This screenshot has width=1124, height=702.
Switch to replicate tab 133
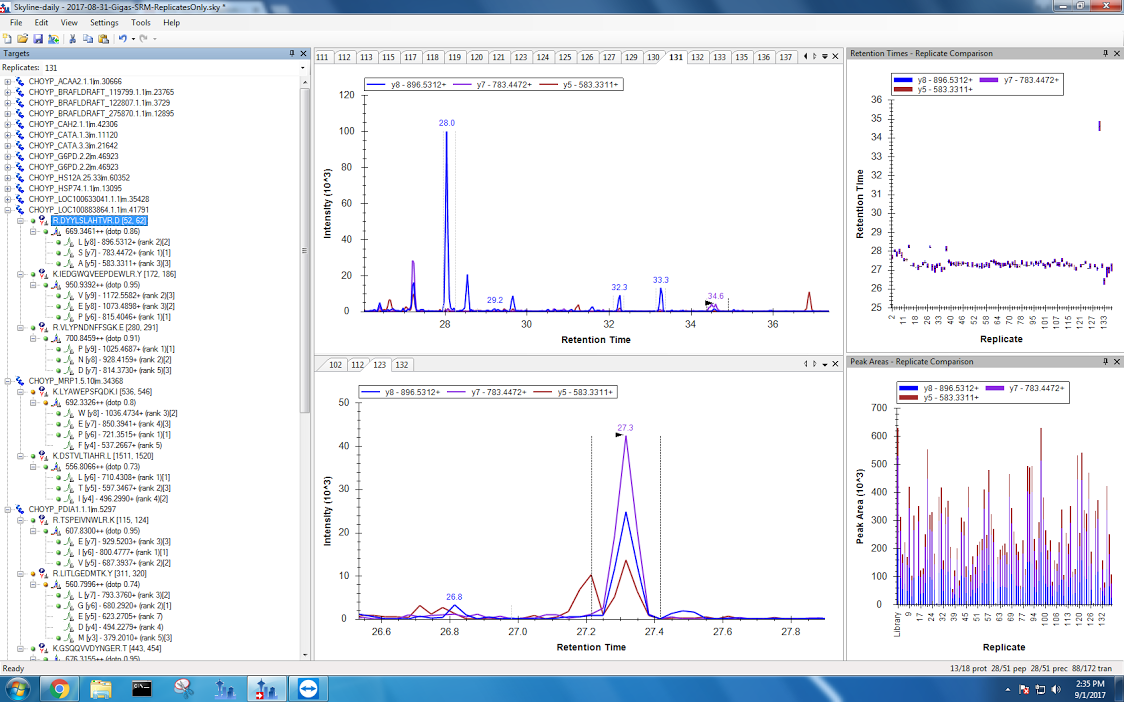click(x=719, y=57)
